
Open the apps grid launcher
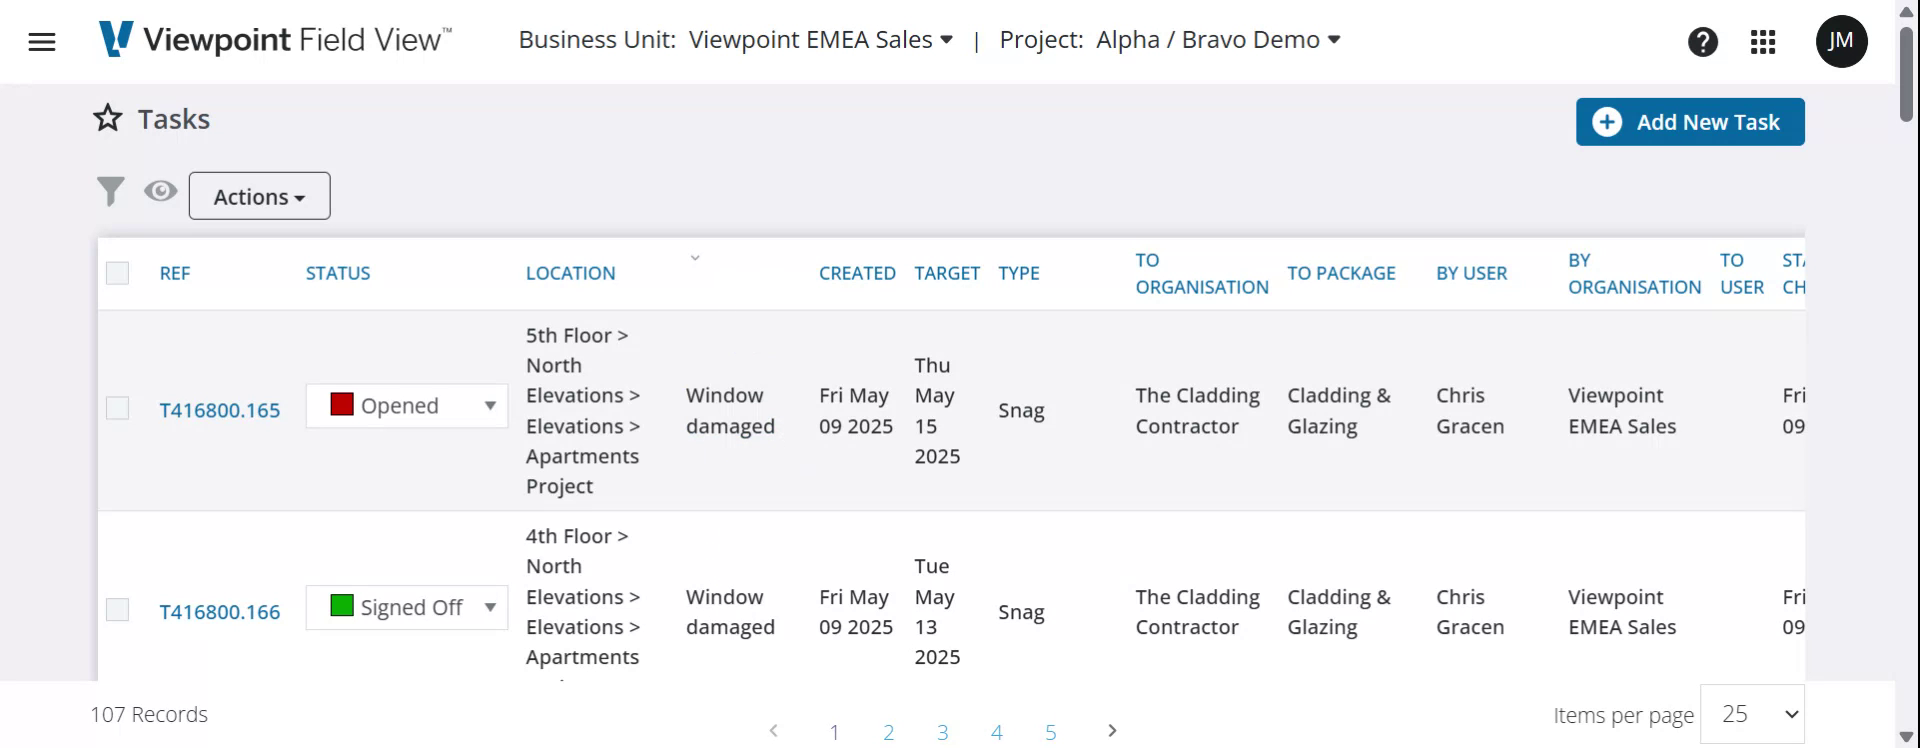(x=1763, y=42)
